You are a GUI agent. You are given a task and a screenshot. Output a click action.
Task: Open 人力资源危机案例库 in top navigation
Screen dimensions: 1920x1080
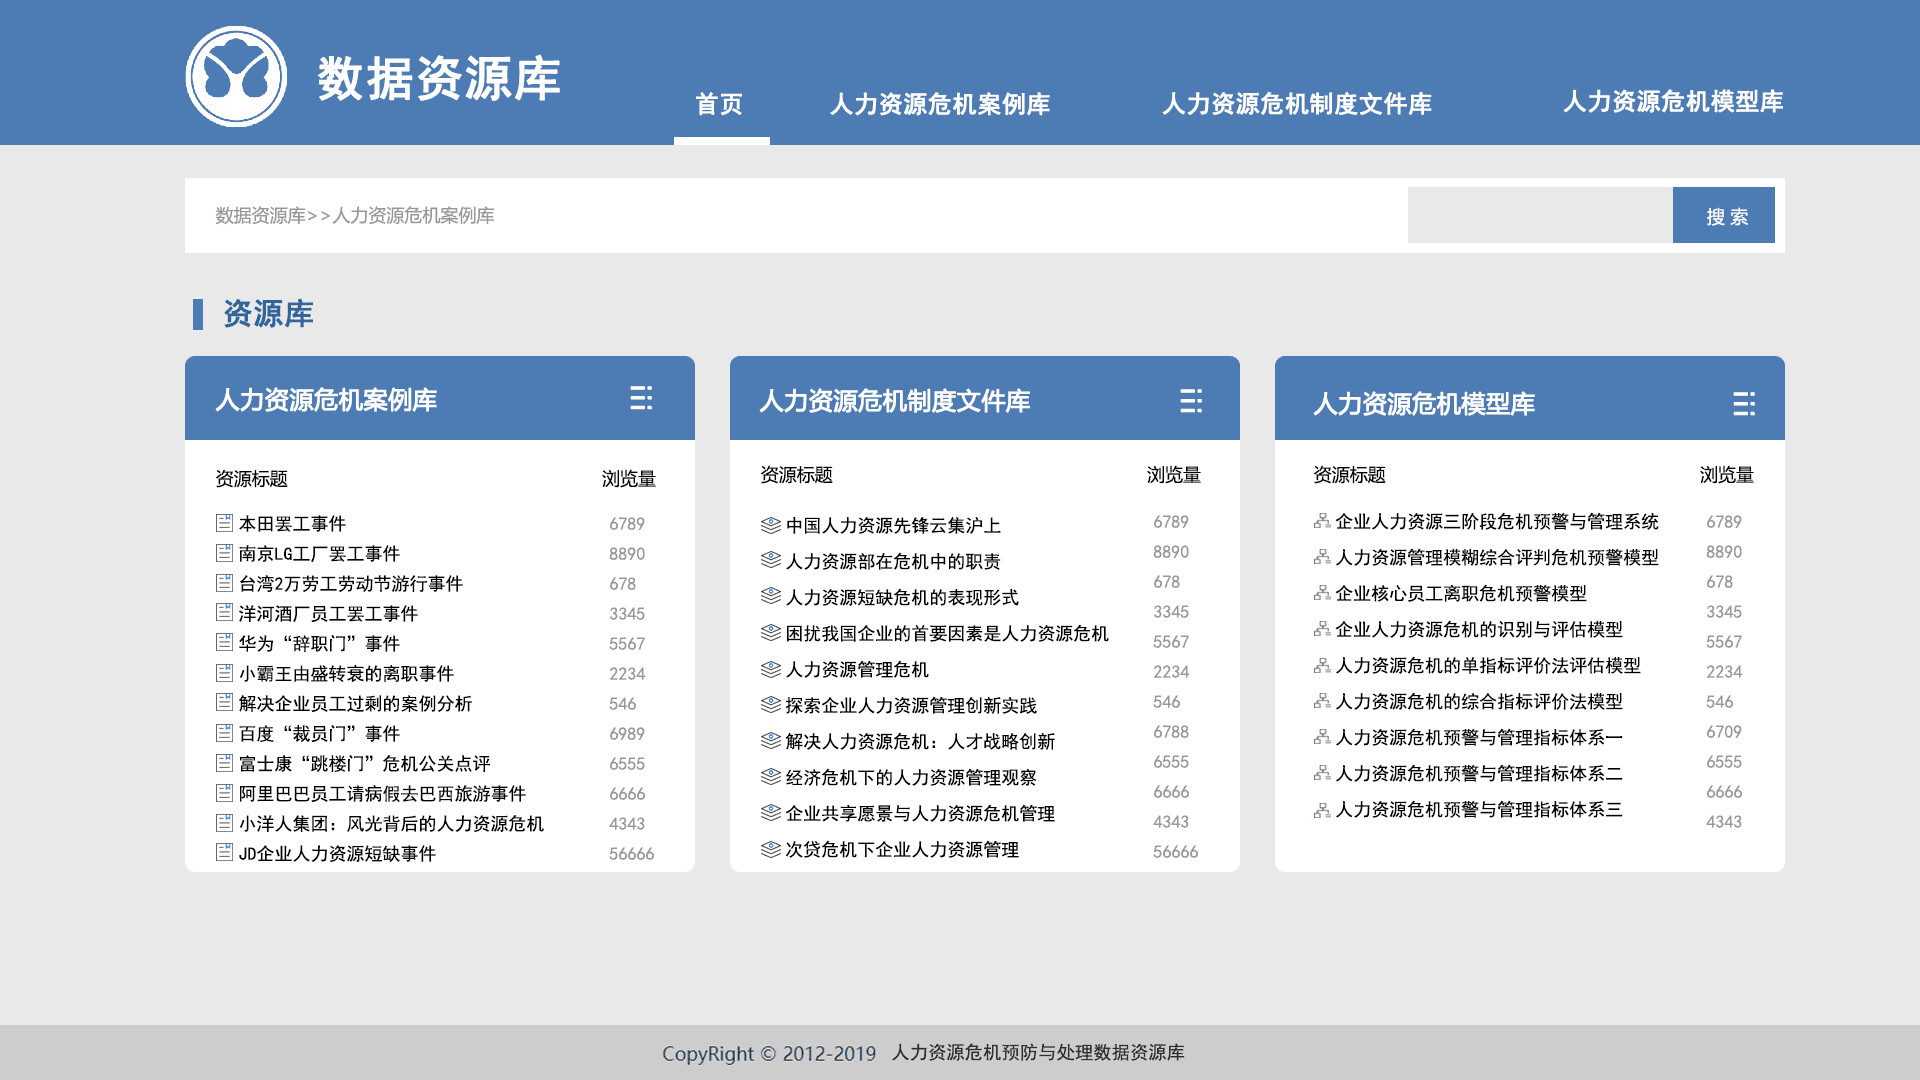tap(939, 104)
